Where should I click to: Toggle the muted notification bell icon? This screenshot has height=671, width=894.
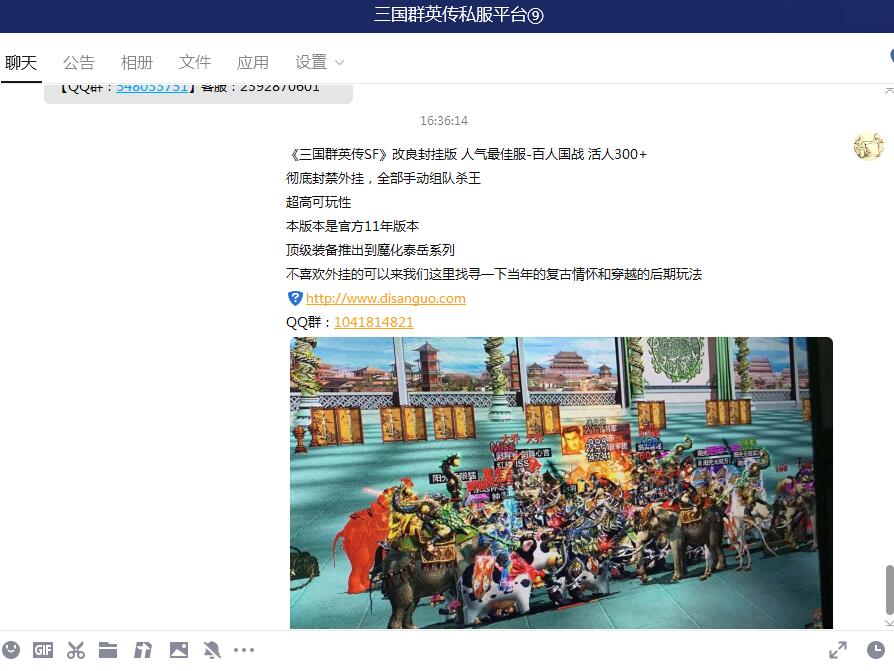(x=212, y=650)
